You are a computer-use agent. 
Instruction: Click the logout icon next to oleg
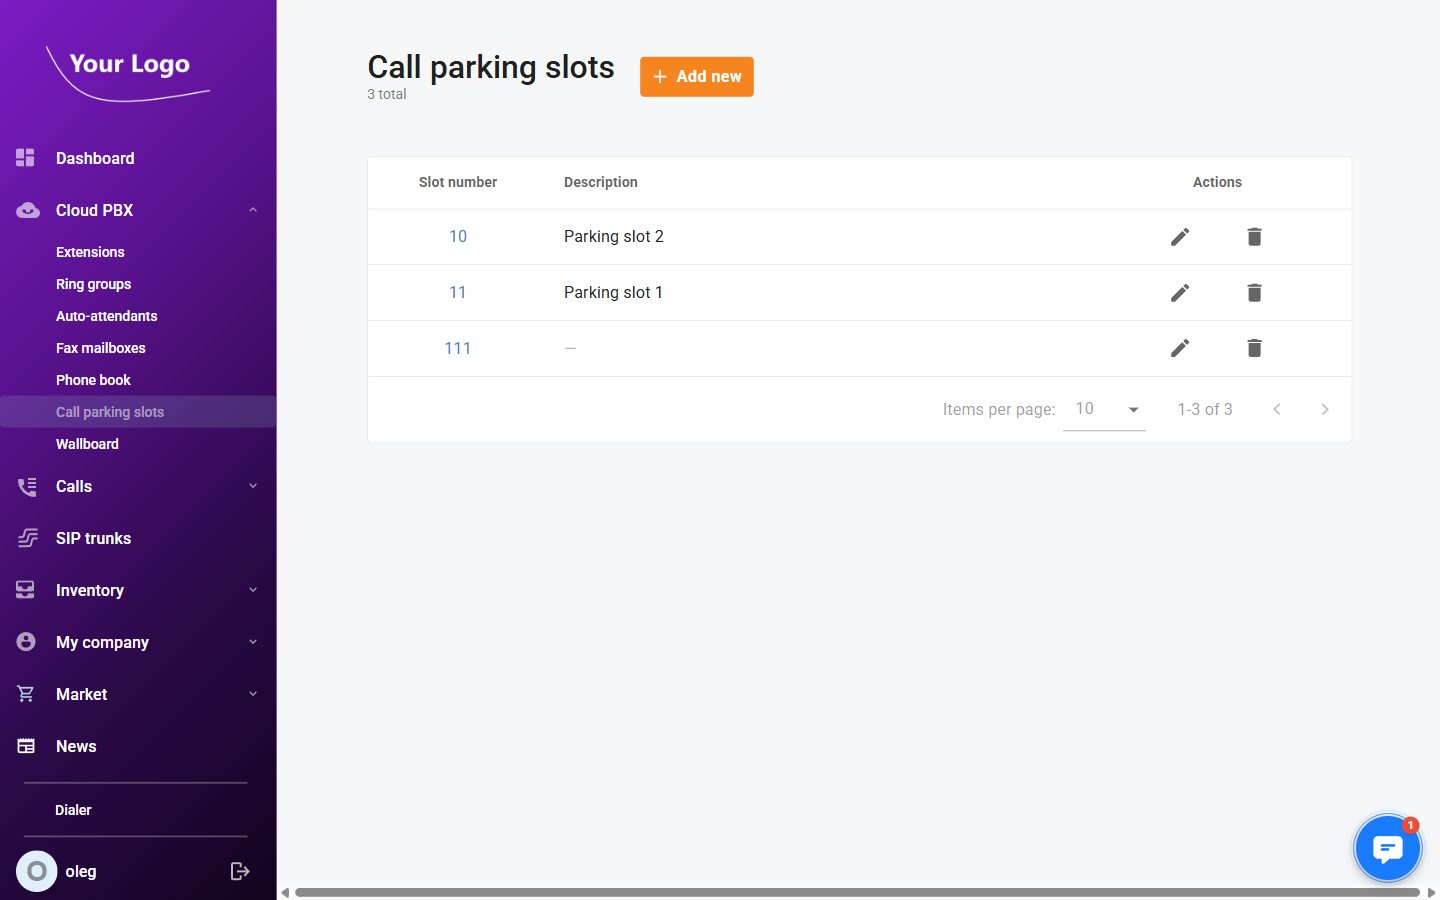click(240, 871)
